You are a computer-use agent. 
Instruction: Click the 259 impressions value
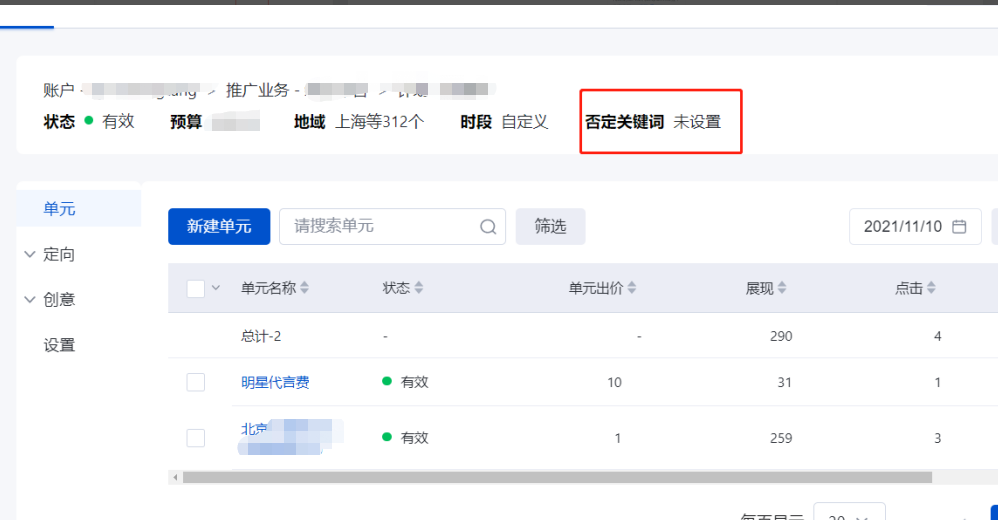tap(781, 438)
